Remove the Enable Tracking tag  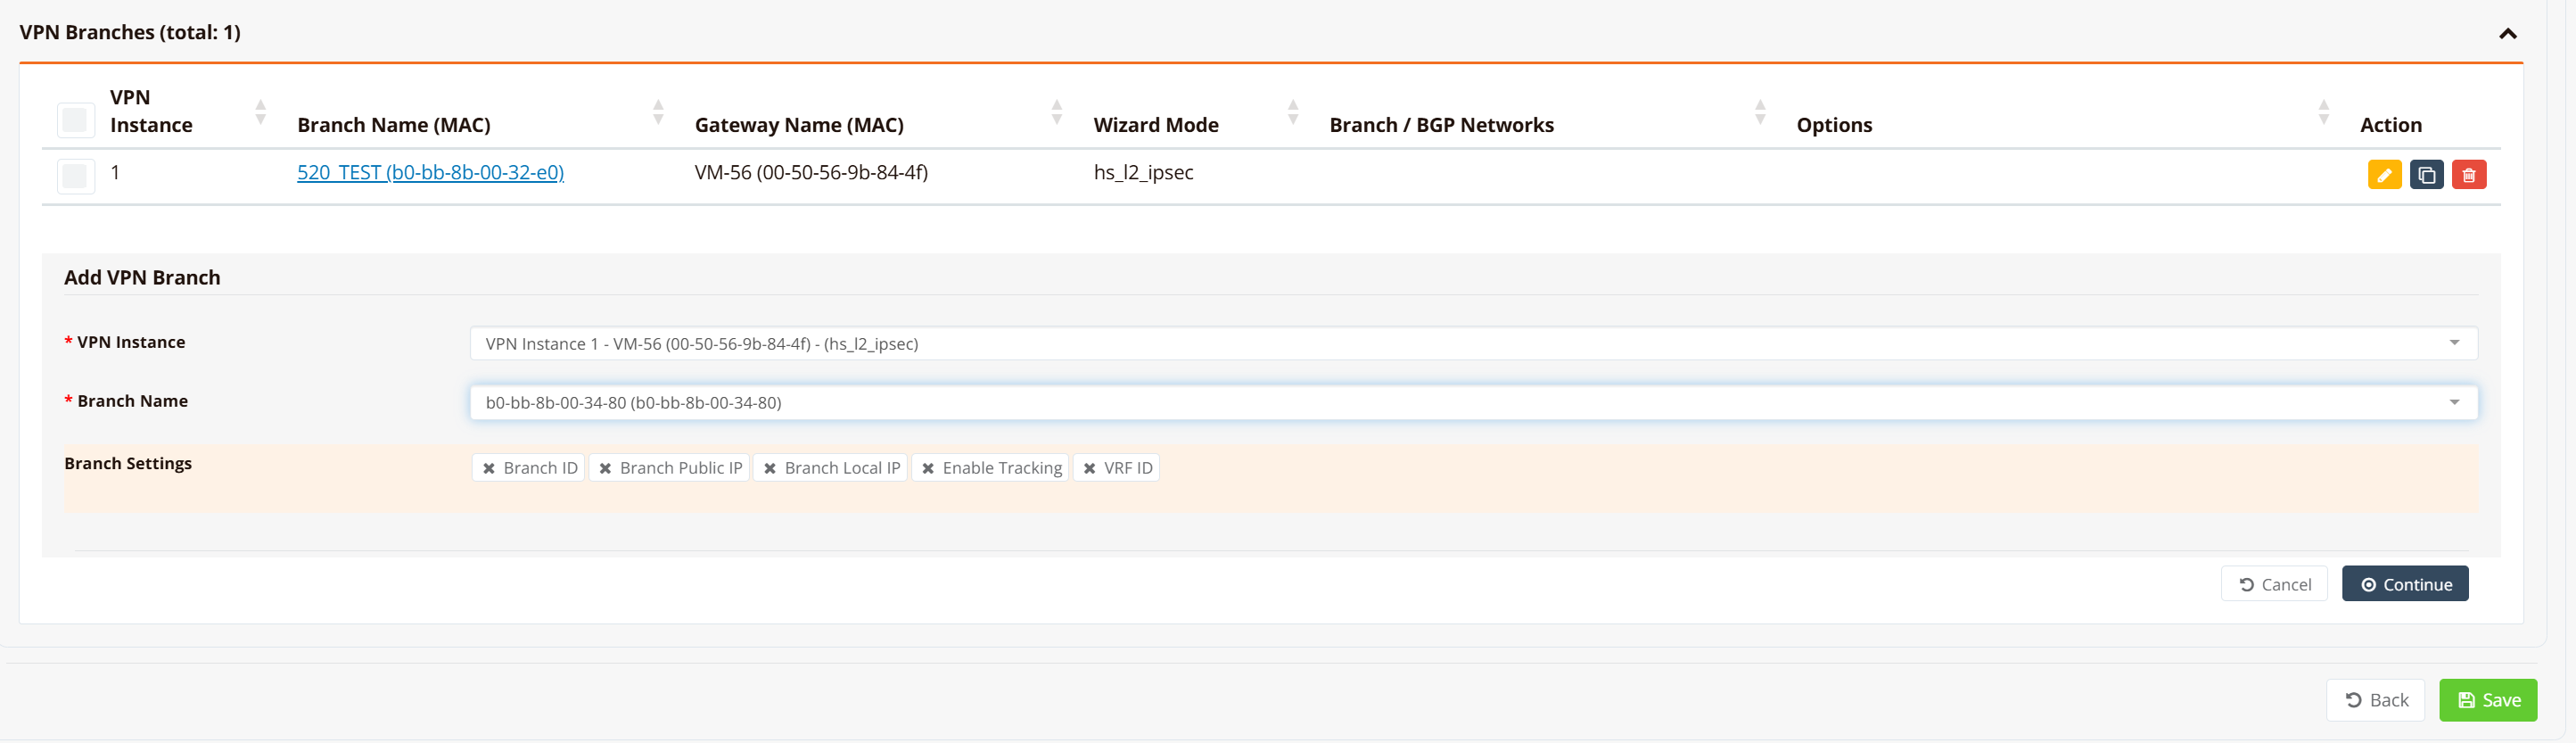pos(928,468)
